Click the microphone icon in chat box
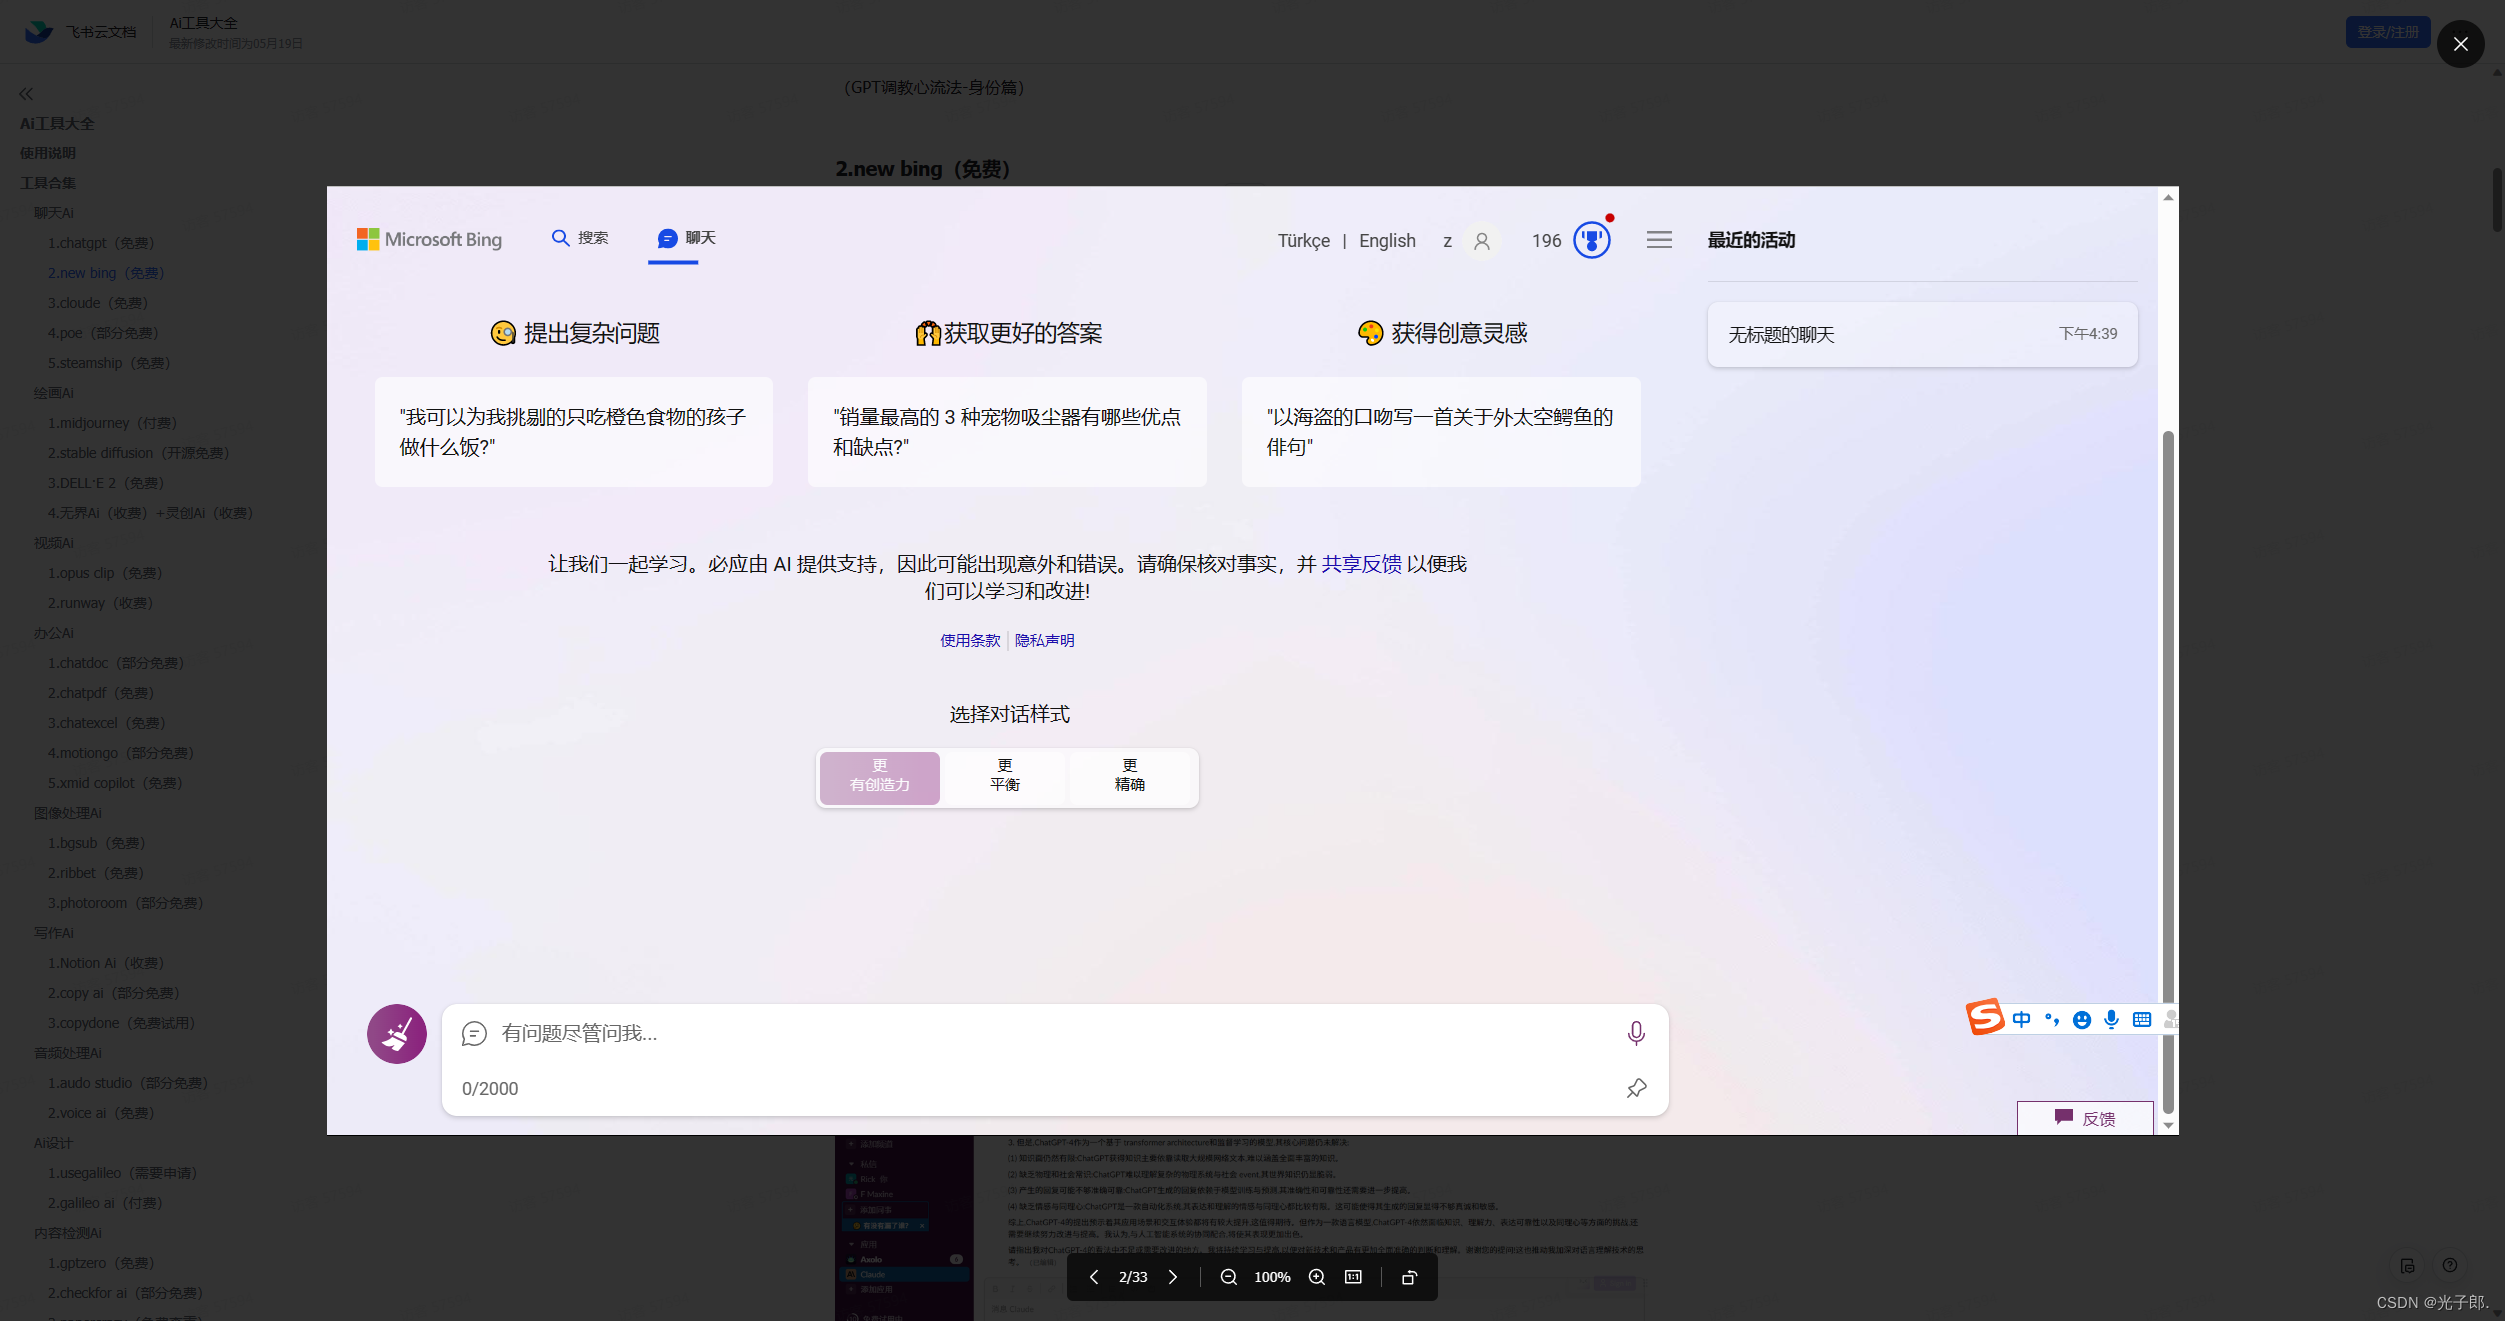This screenshot has height=1321, width=2505. 1635,1033
